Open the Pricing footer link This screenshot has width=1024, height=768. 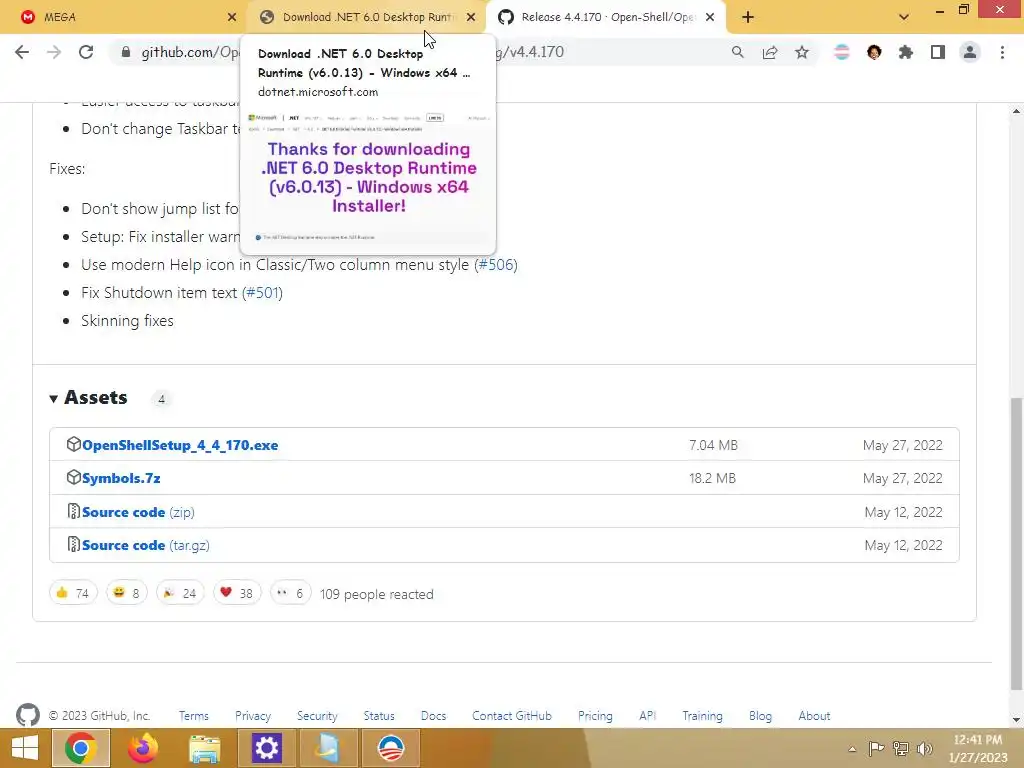coord(595,716)
